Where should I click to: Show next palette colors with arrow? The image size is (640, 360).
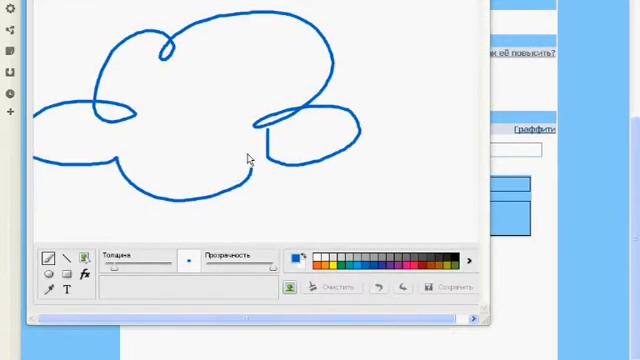coord(469,261)
